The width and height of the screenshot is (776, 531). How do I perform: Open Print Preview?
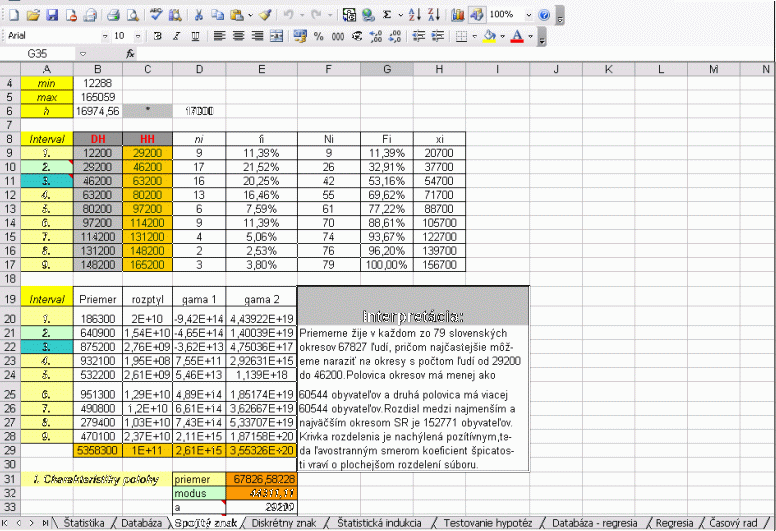coord(132,15)
